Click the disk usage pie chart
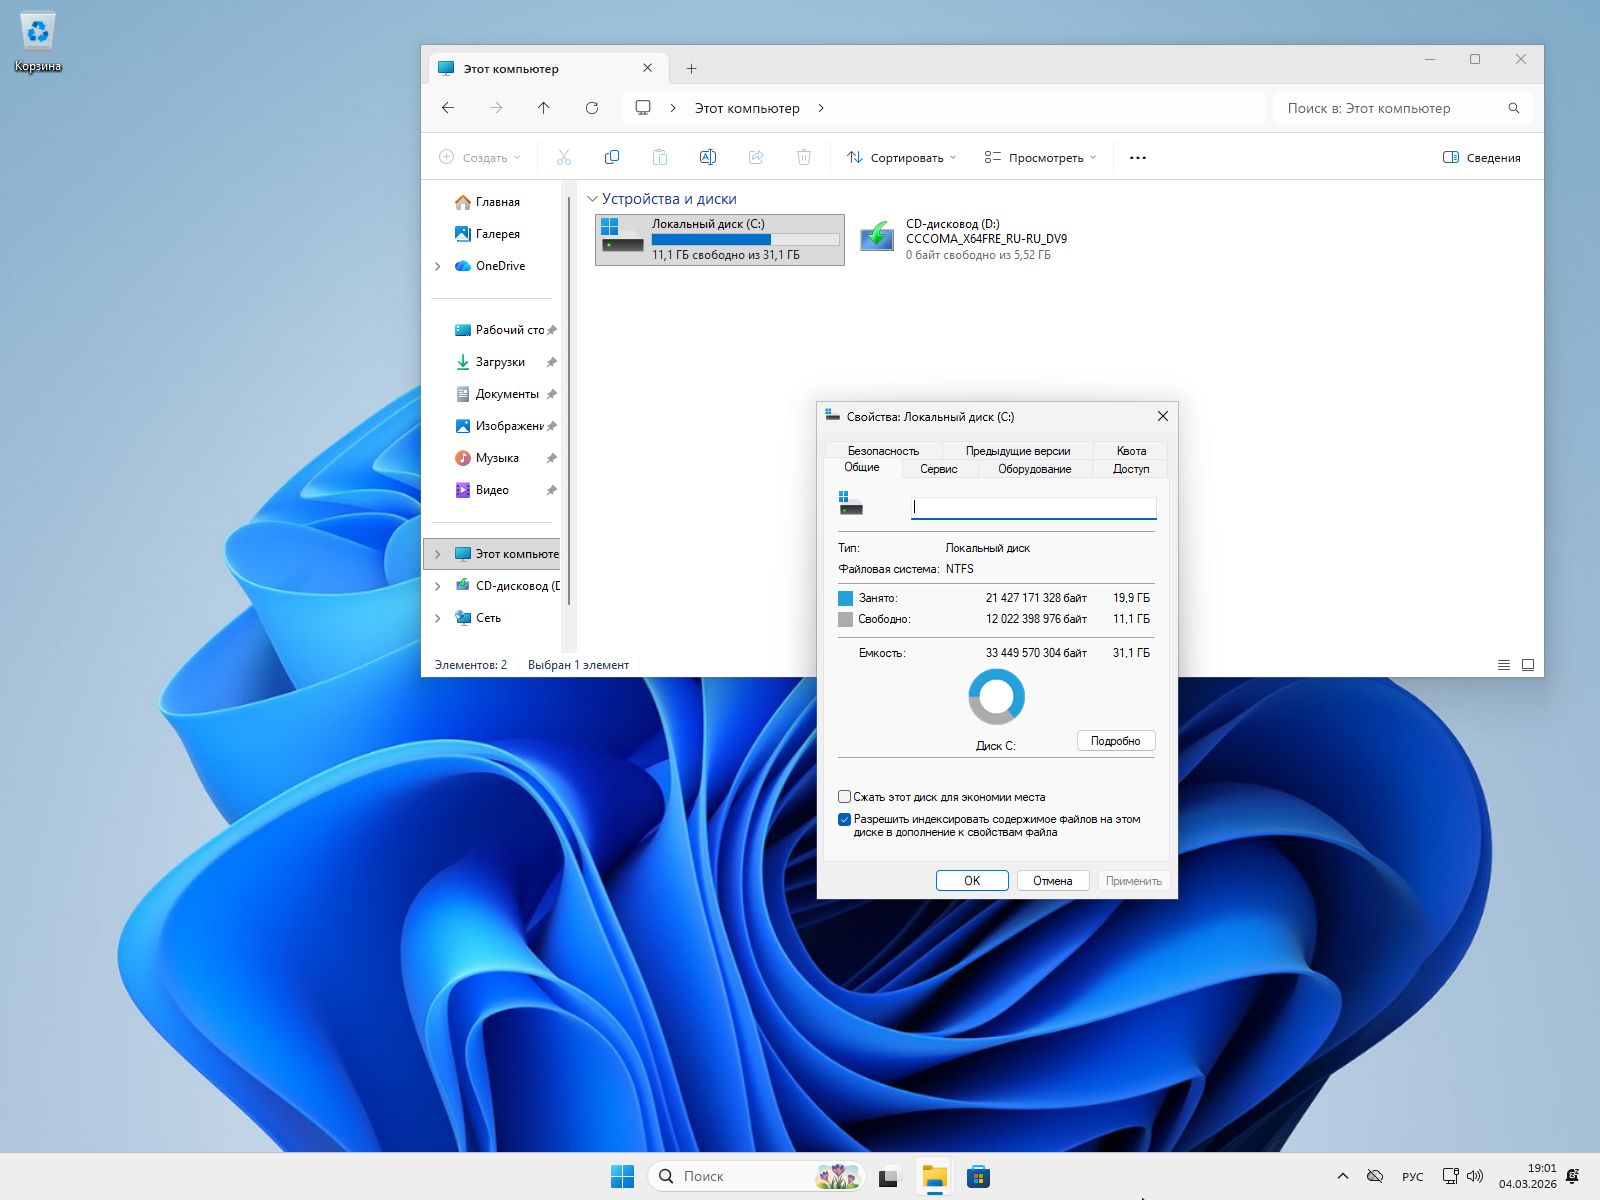The height and width of the screenshot is (1200, 1600). click(995, 695)
